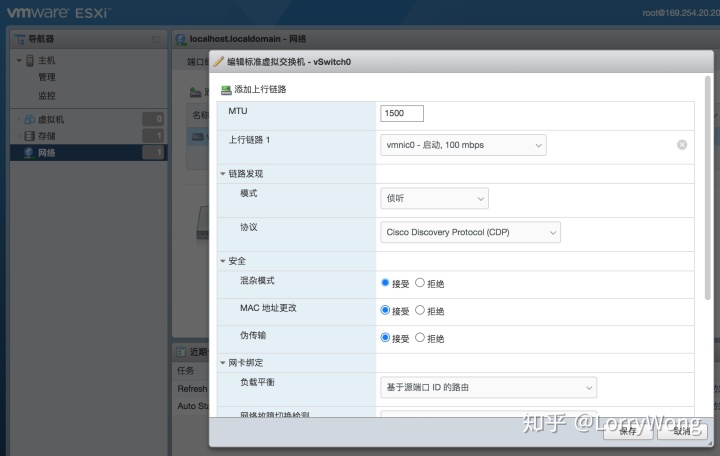720x456 pixels.
Task: Click the MTU input field with 1500
Action: (x=402, y=113)
